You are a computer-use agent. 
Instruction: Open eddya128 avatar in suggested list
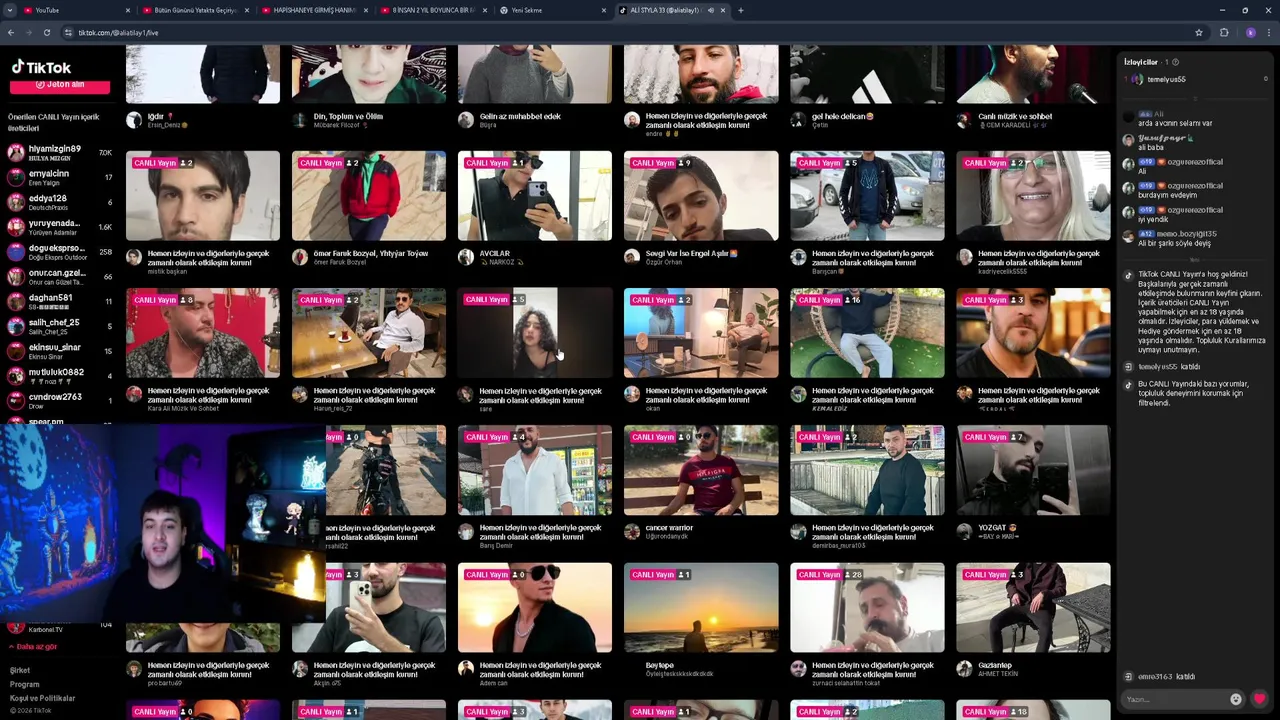16,202
